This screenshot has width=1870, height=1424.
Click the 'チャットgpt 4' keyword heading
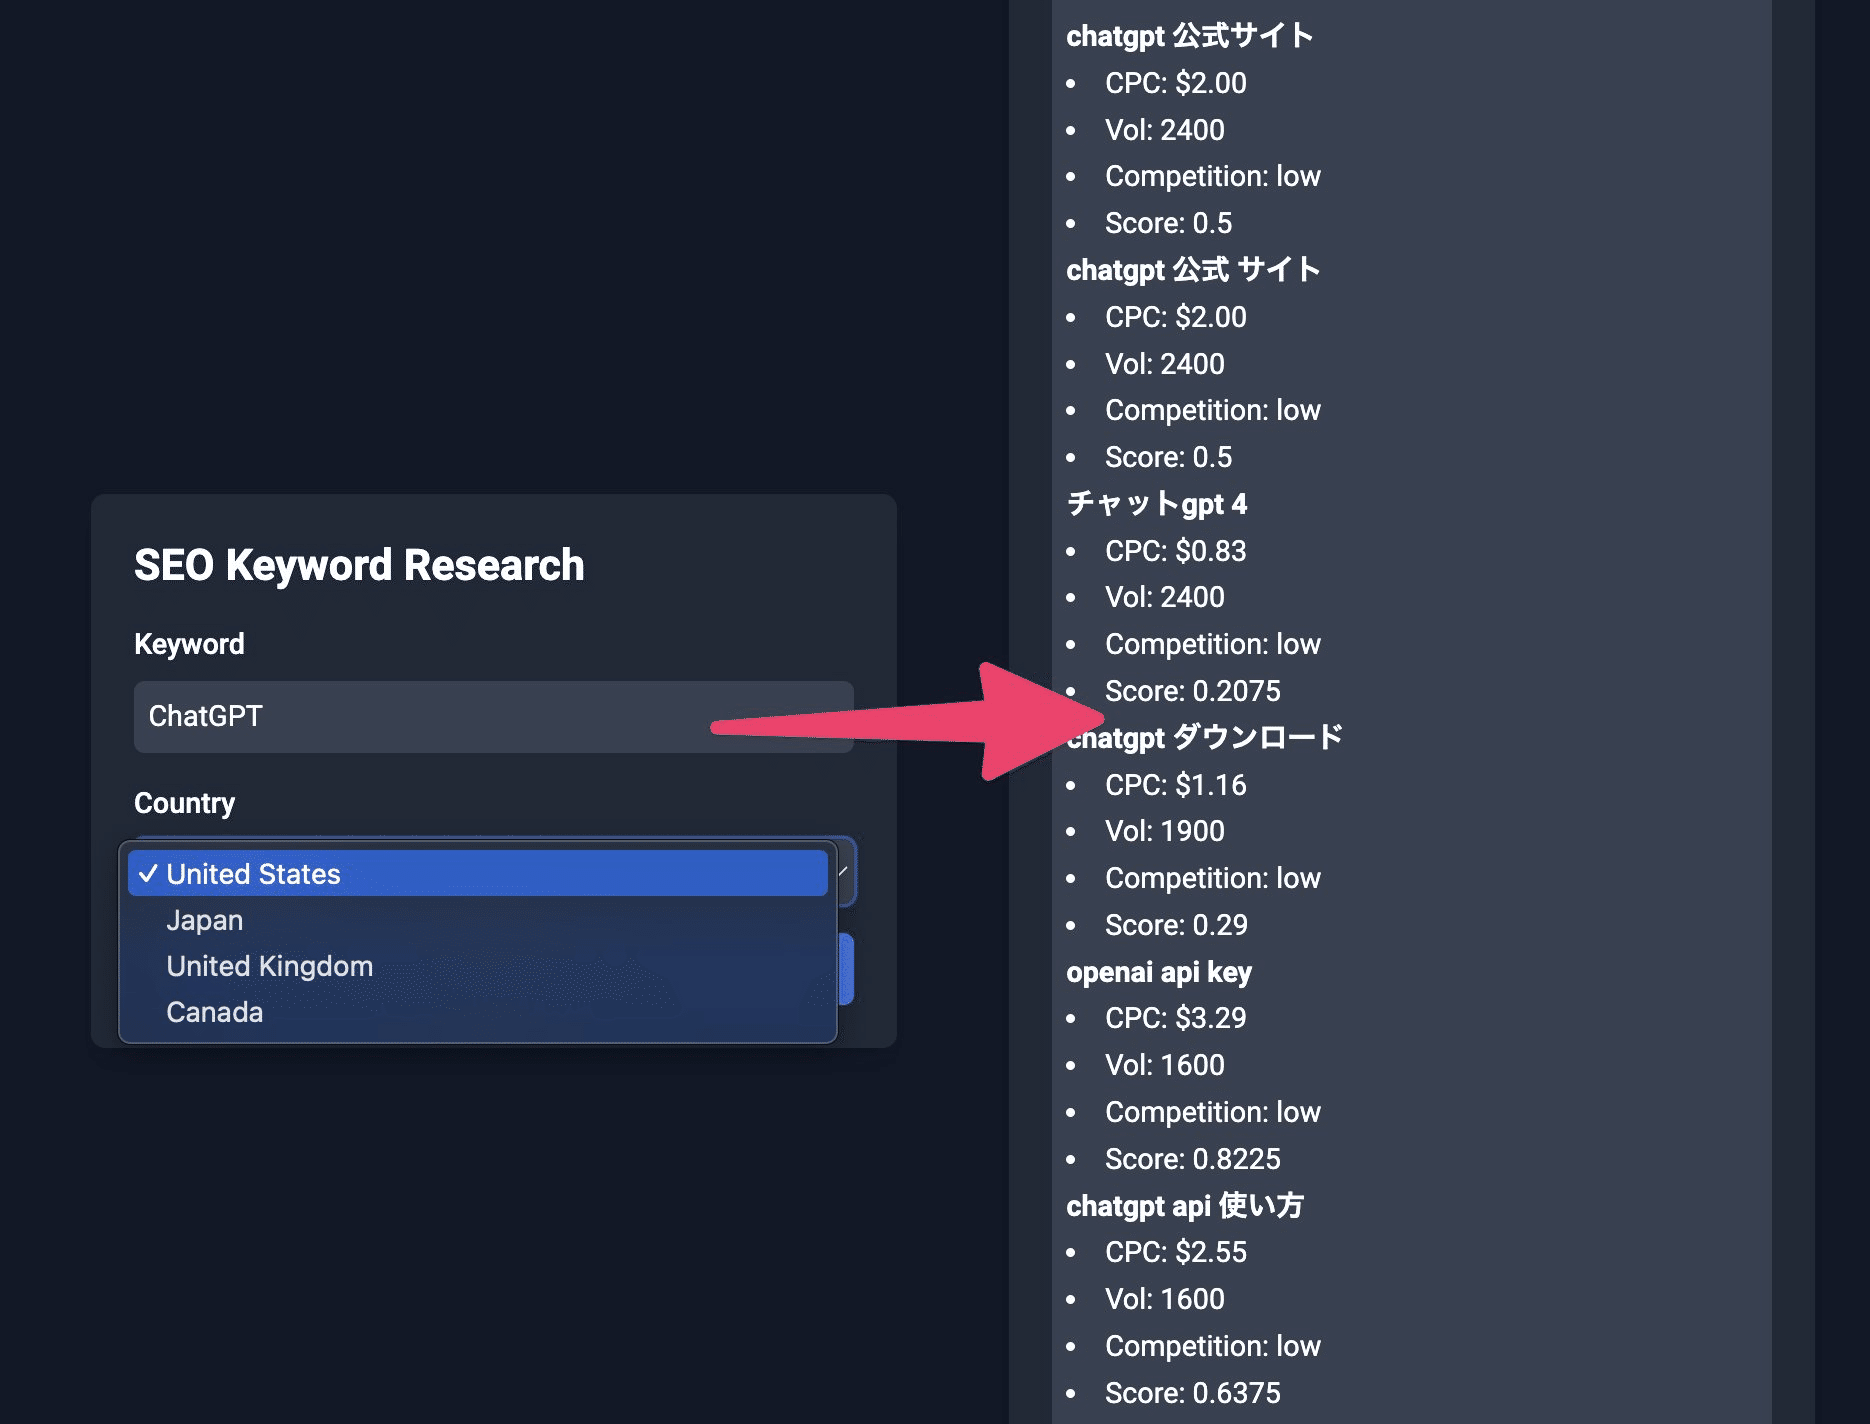[x=1156, y=504]
